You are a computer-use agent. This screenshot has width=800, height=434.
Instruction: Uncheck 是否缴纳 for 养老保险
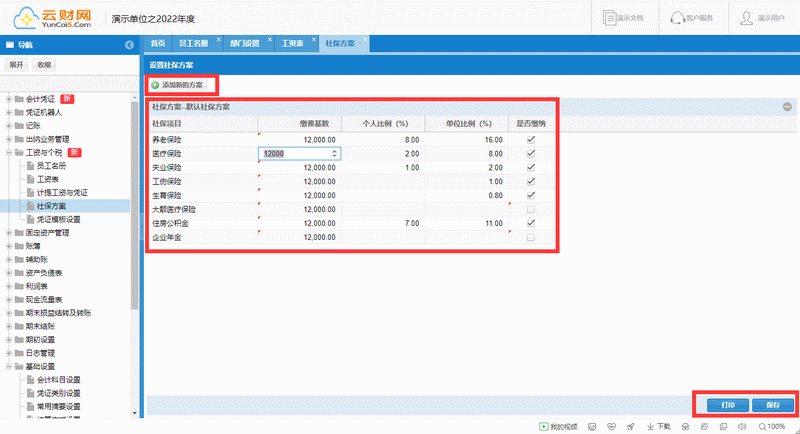click(x=531, y=140)
